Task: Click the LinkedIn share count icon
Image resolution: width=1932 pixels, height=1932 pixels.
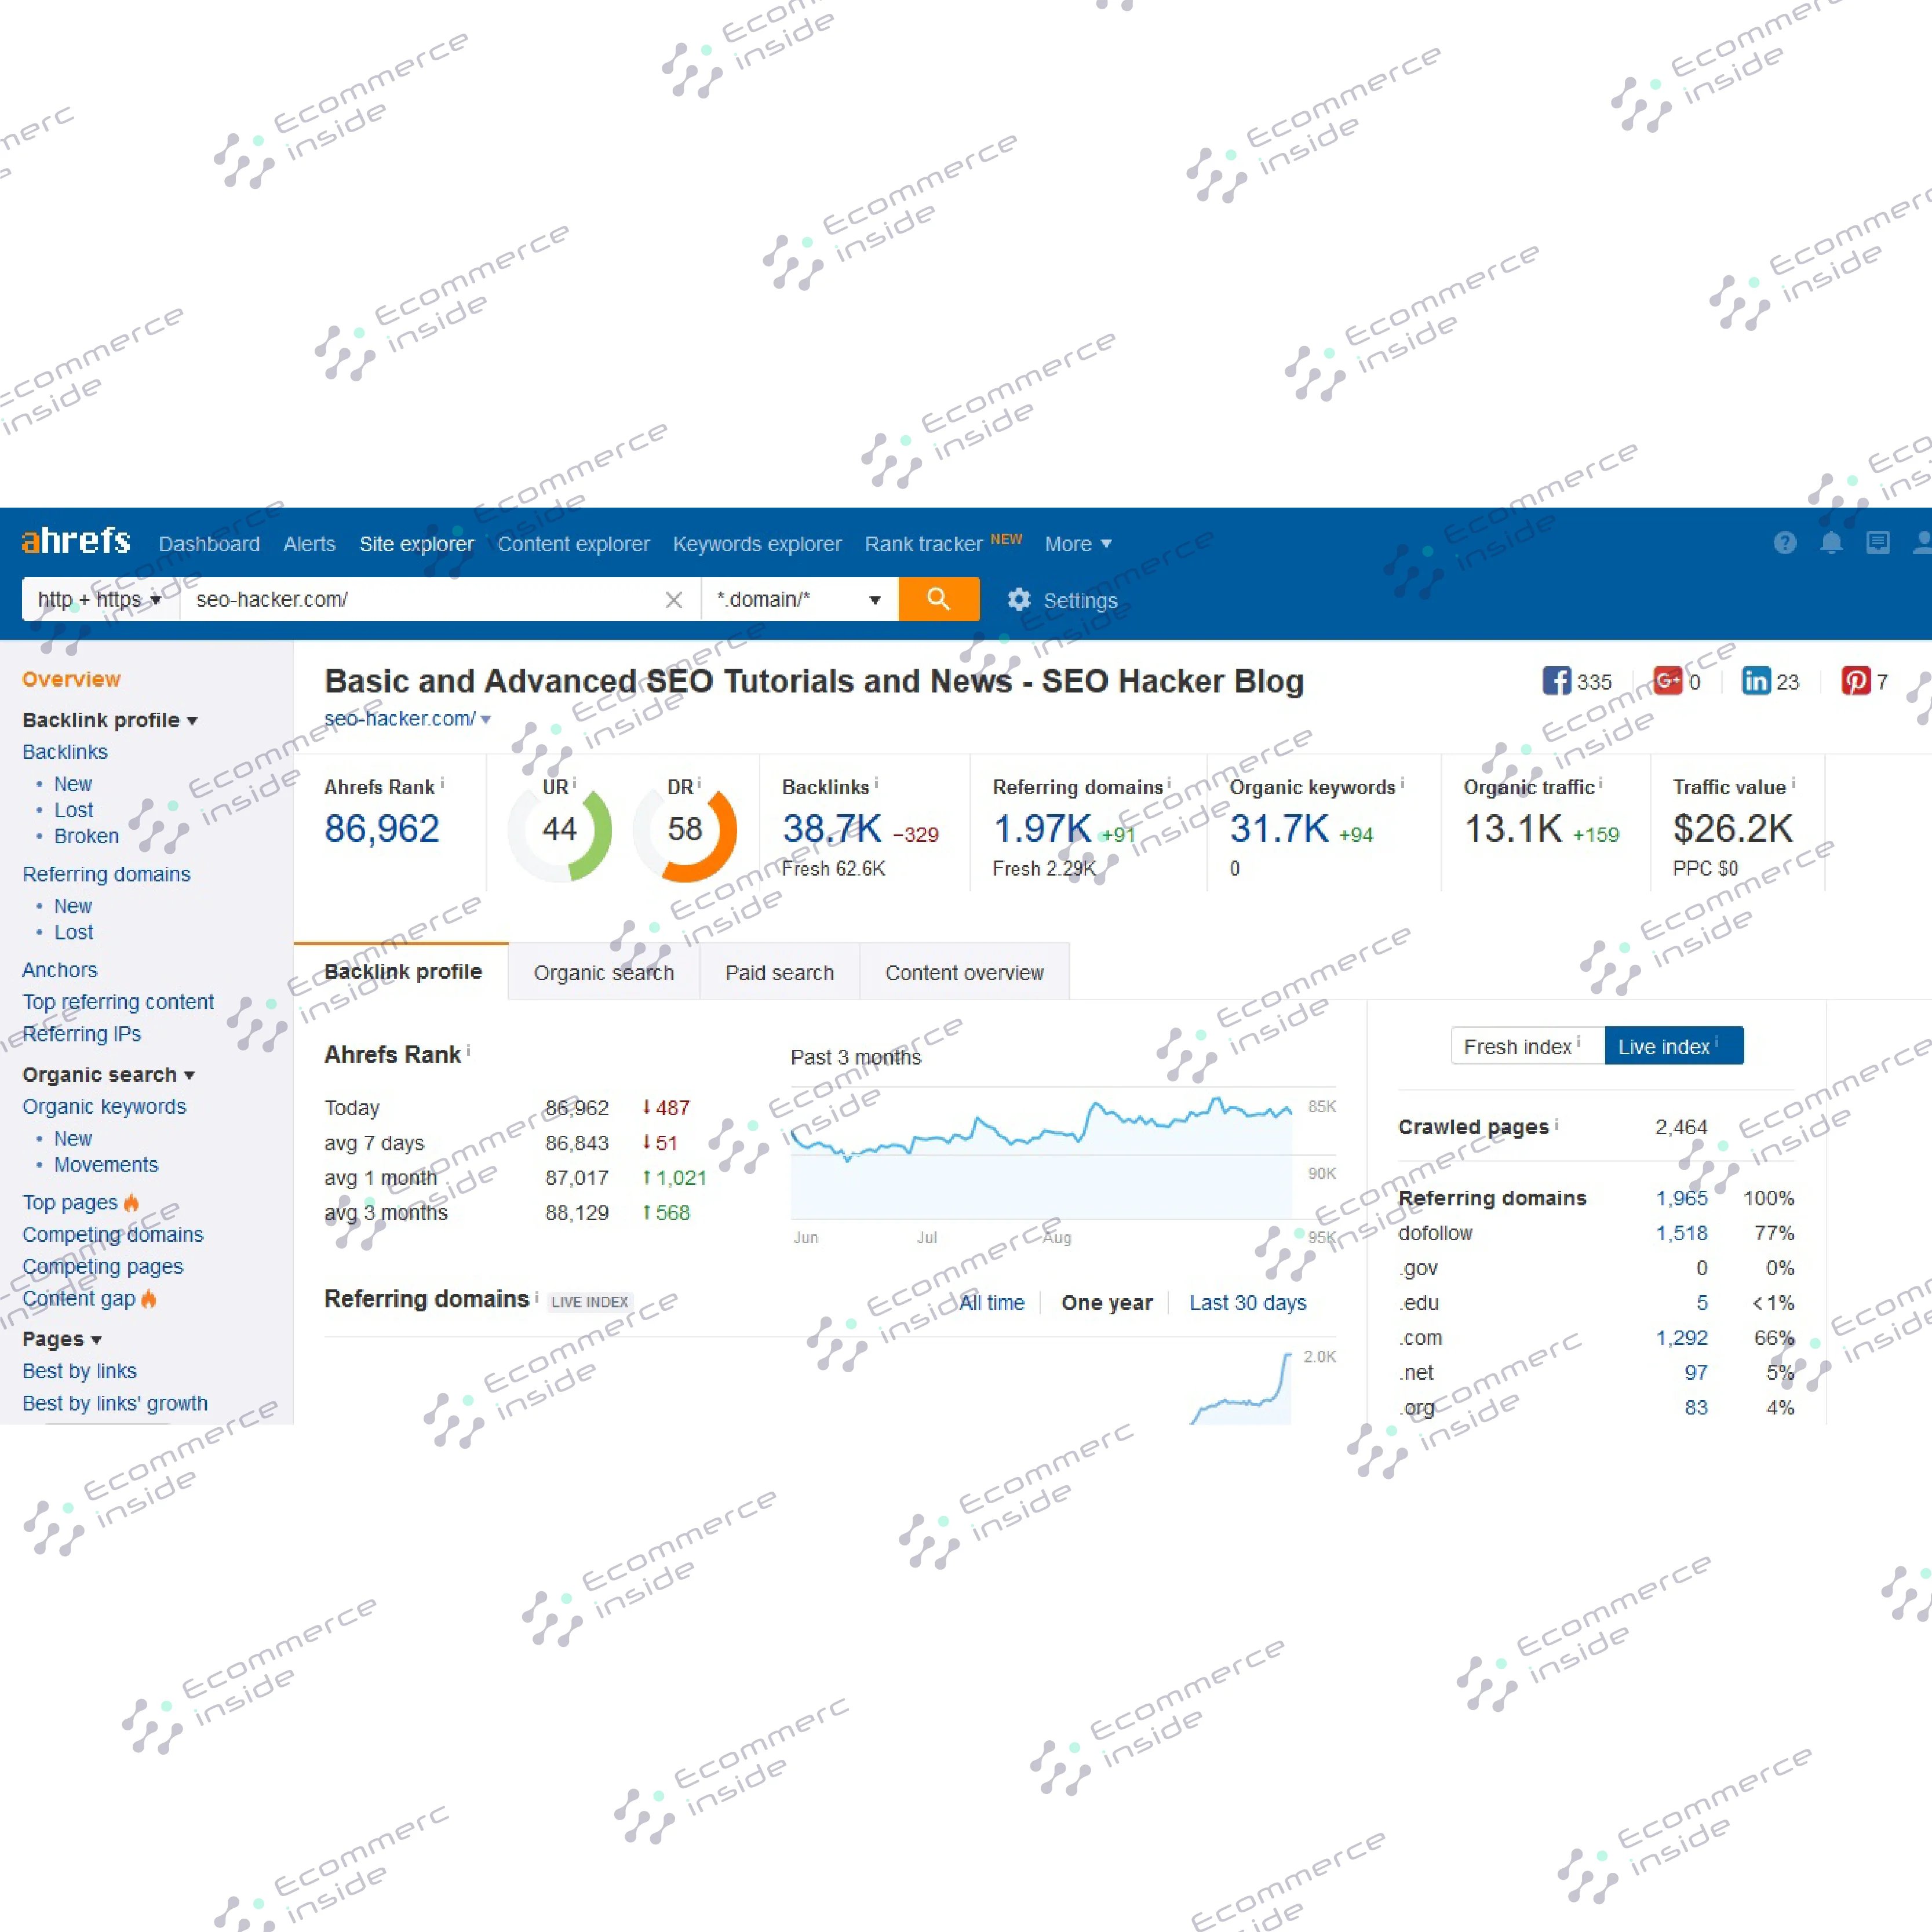Action: (1756, 681)
